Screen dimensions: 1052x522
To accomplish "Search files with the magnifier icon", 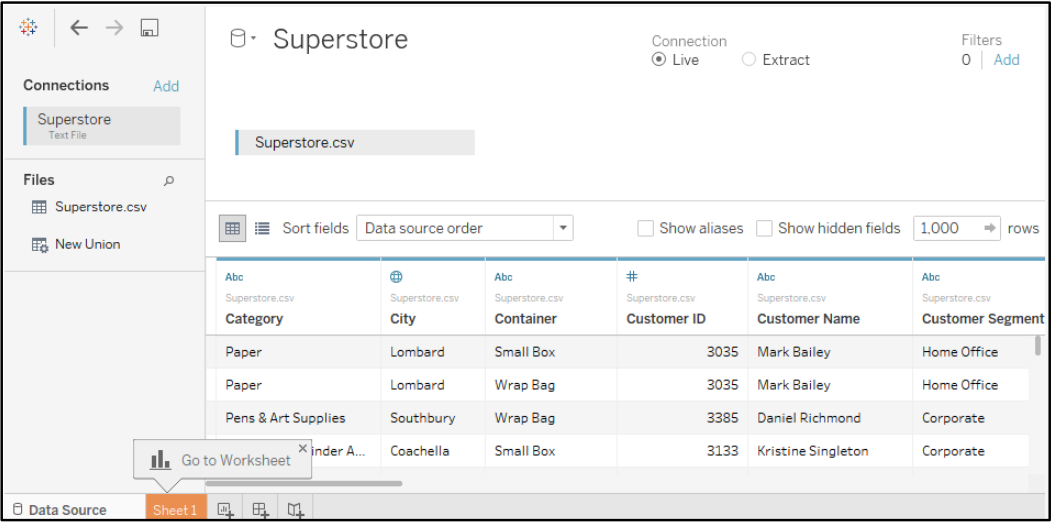I will click(169, 180).
